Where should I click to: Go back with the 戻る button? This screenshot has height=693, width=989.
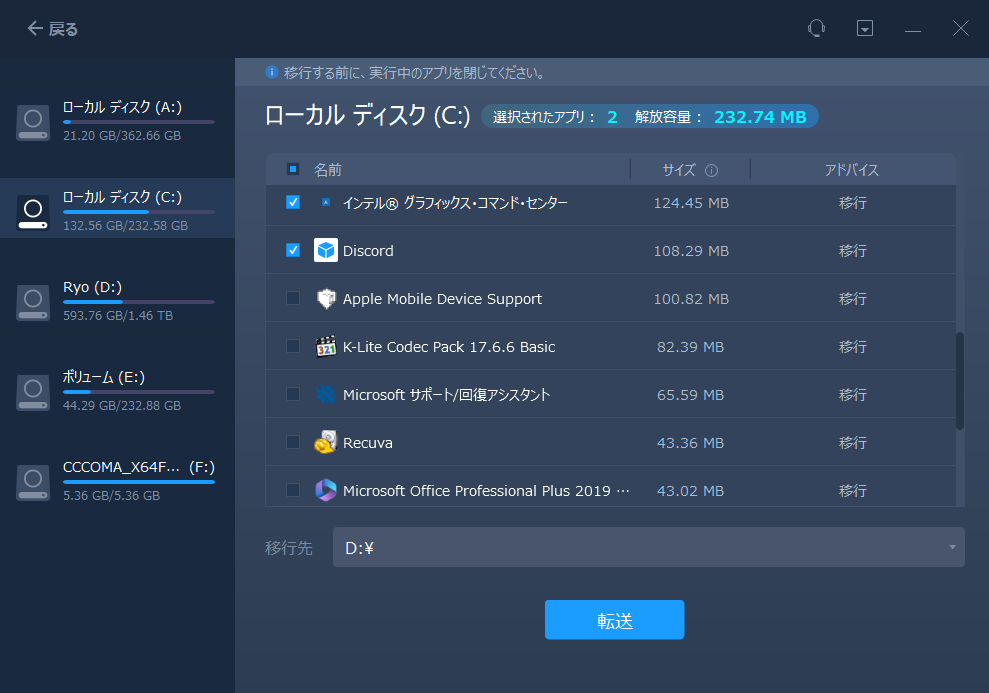tap(53, 29)
